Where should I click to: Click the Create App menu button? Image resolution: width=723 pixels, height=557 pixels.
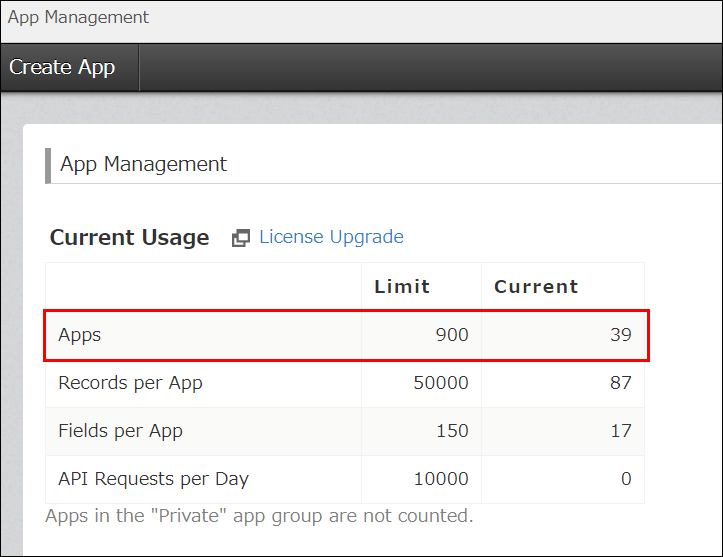click(x=63, y=68)
